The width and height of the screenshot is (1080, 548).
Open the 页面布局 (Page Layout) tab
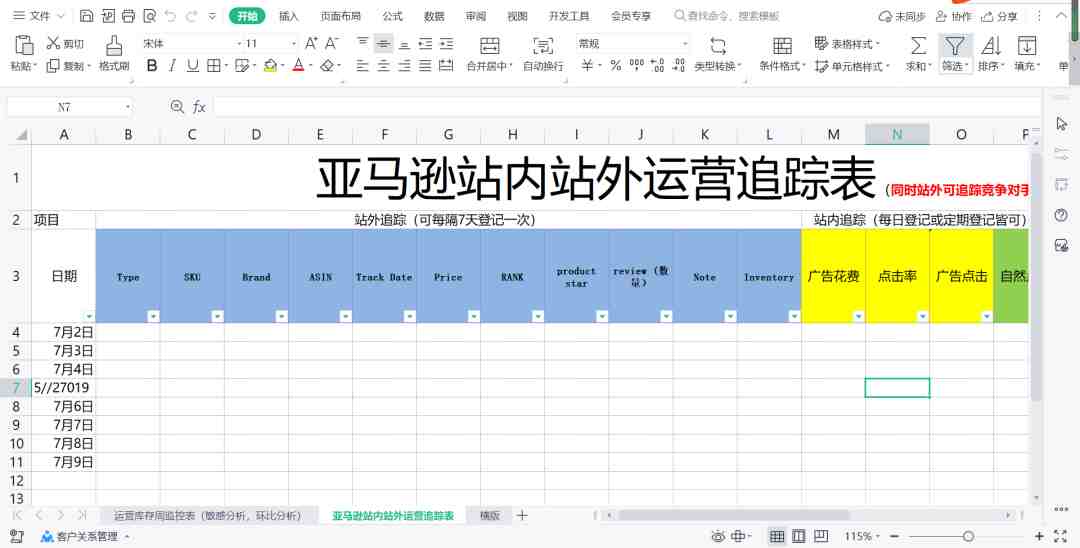click(340, 16)
